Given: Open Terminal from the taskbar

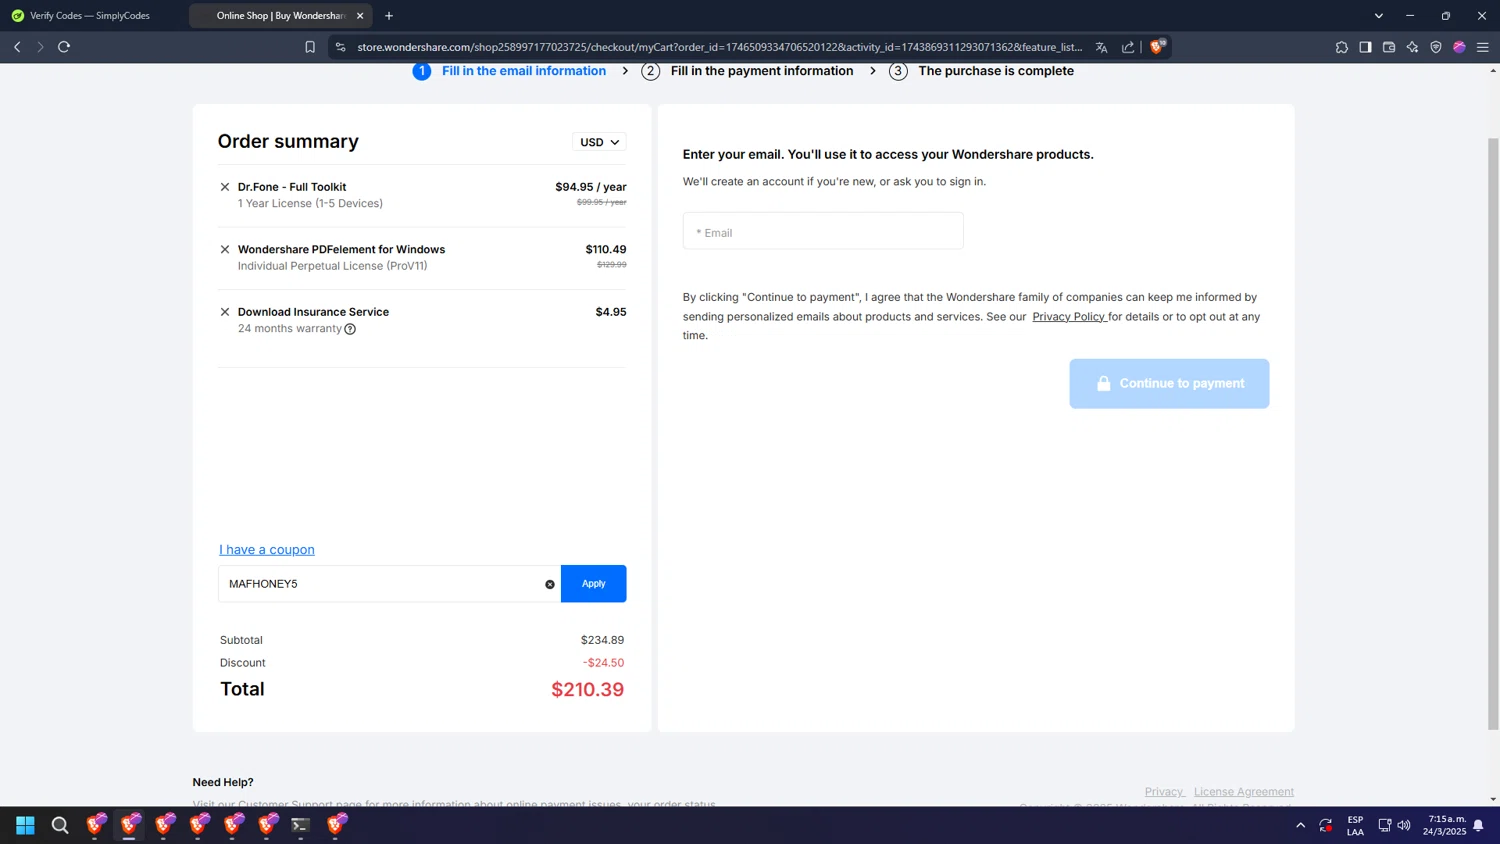Looking at the screenshot, I should click(300, 825).
